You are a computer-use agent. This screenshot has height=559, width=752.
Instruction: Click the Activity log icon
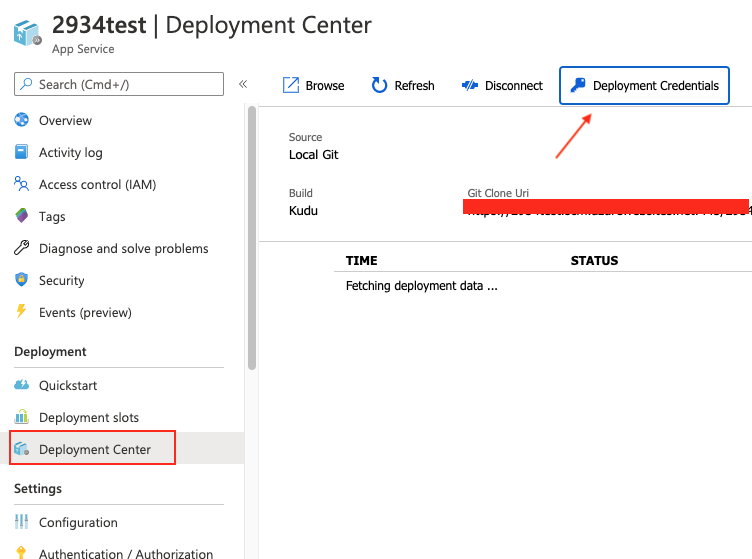coord(22,152)
